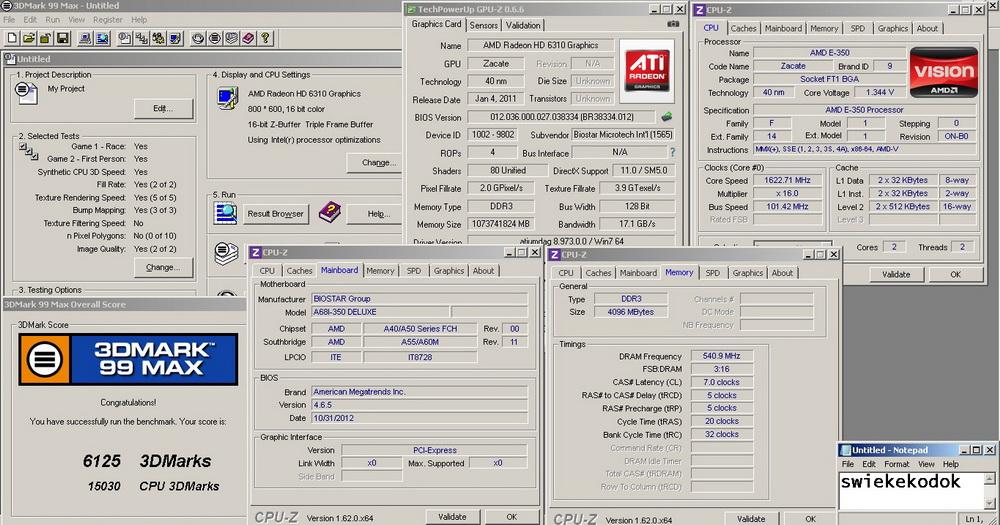The image size is (1000, 525).
Task: Open the About tab in the top-right CPU-Z window
Action: [x=927, y=28]
